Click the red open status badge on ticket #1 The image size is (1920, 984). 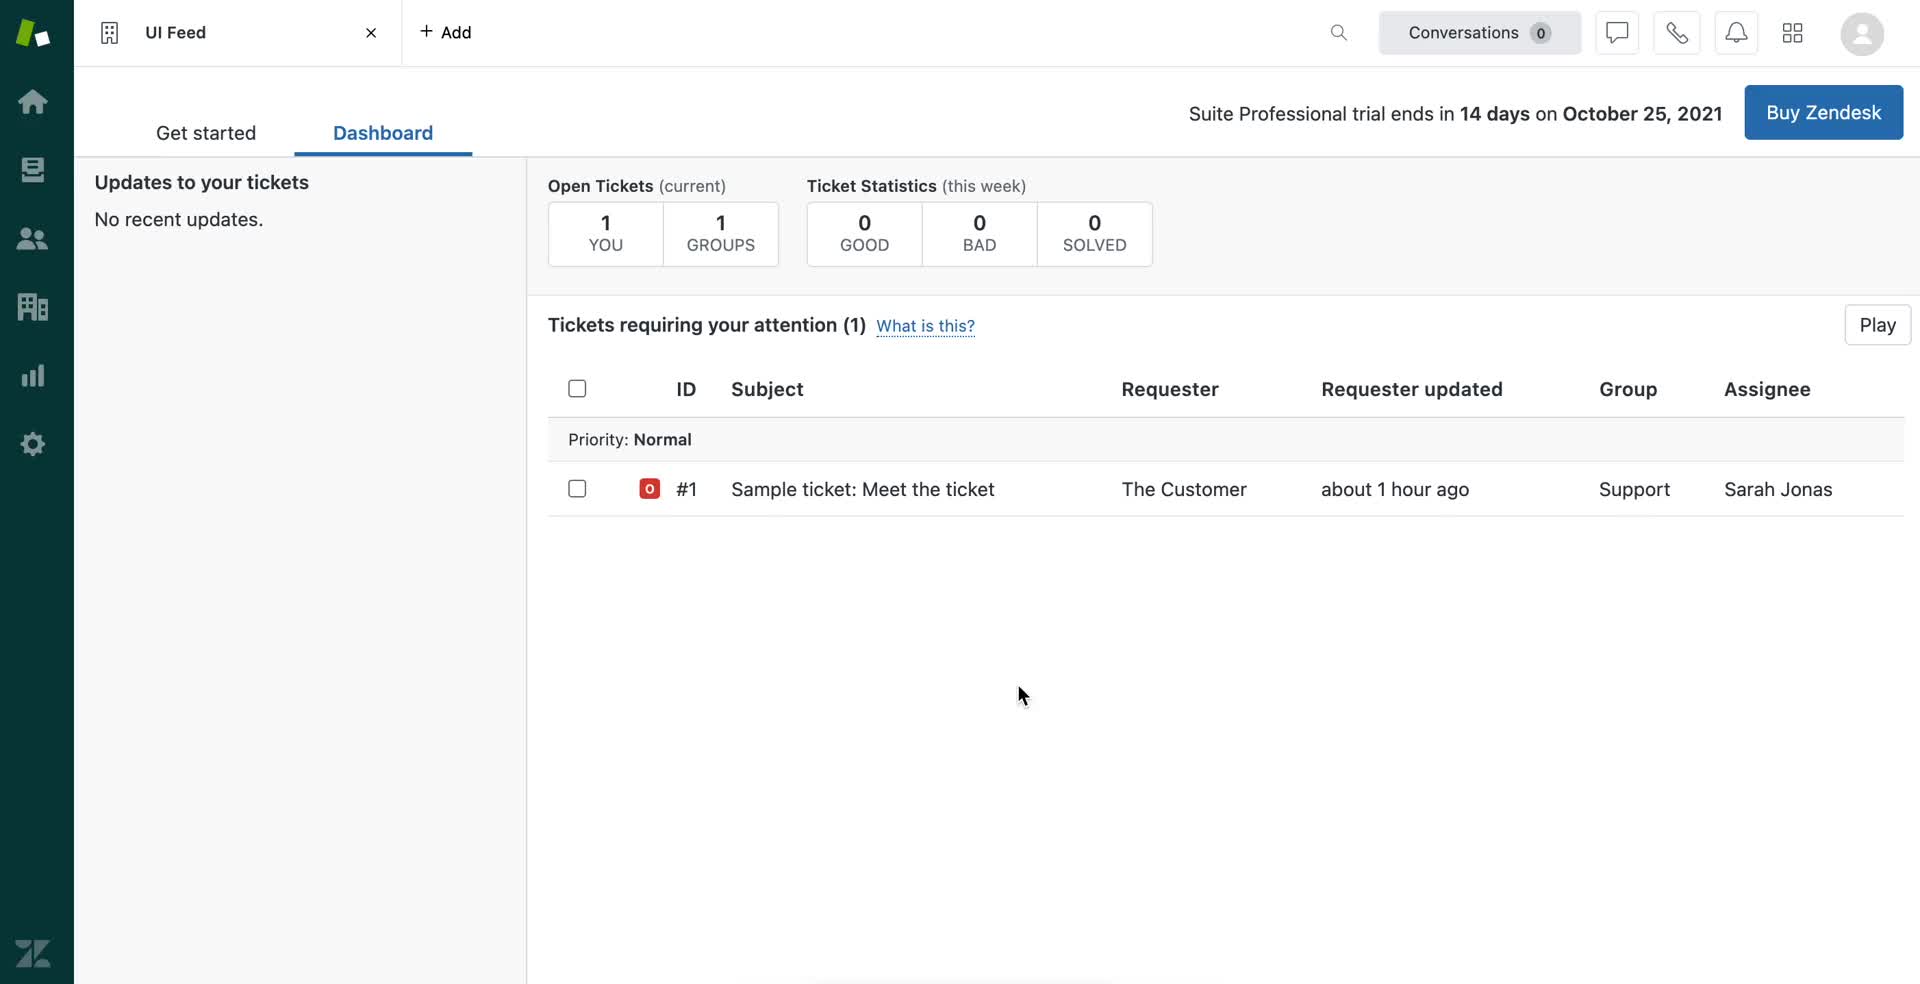(649, 489)
